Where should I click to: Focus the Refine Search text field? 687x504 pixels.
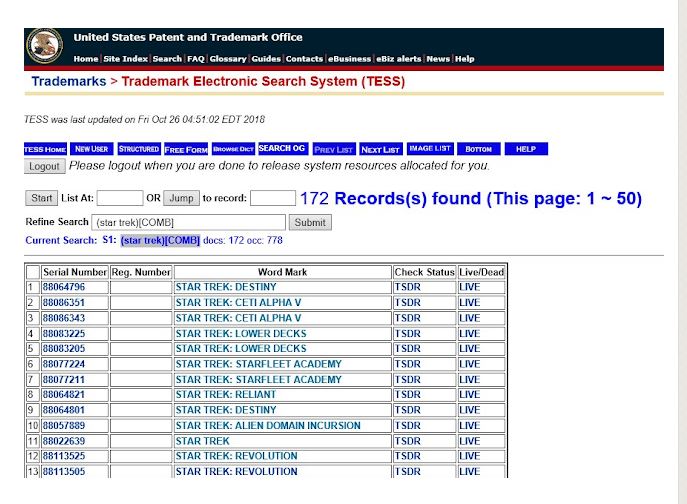coord(188,223)
